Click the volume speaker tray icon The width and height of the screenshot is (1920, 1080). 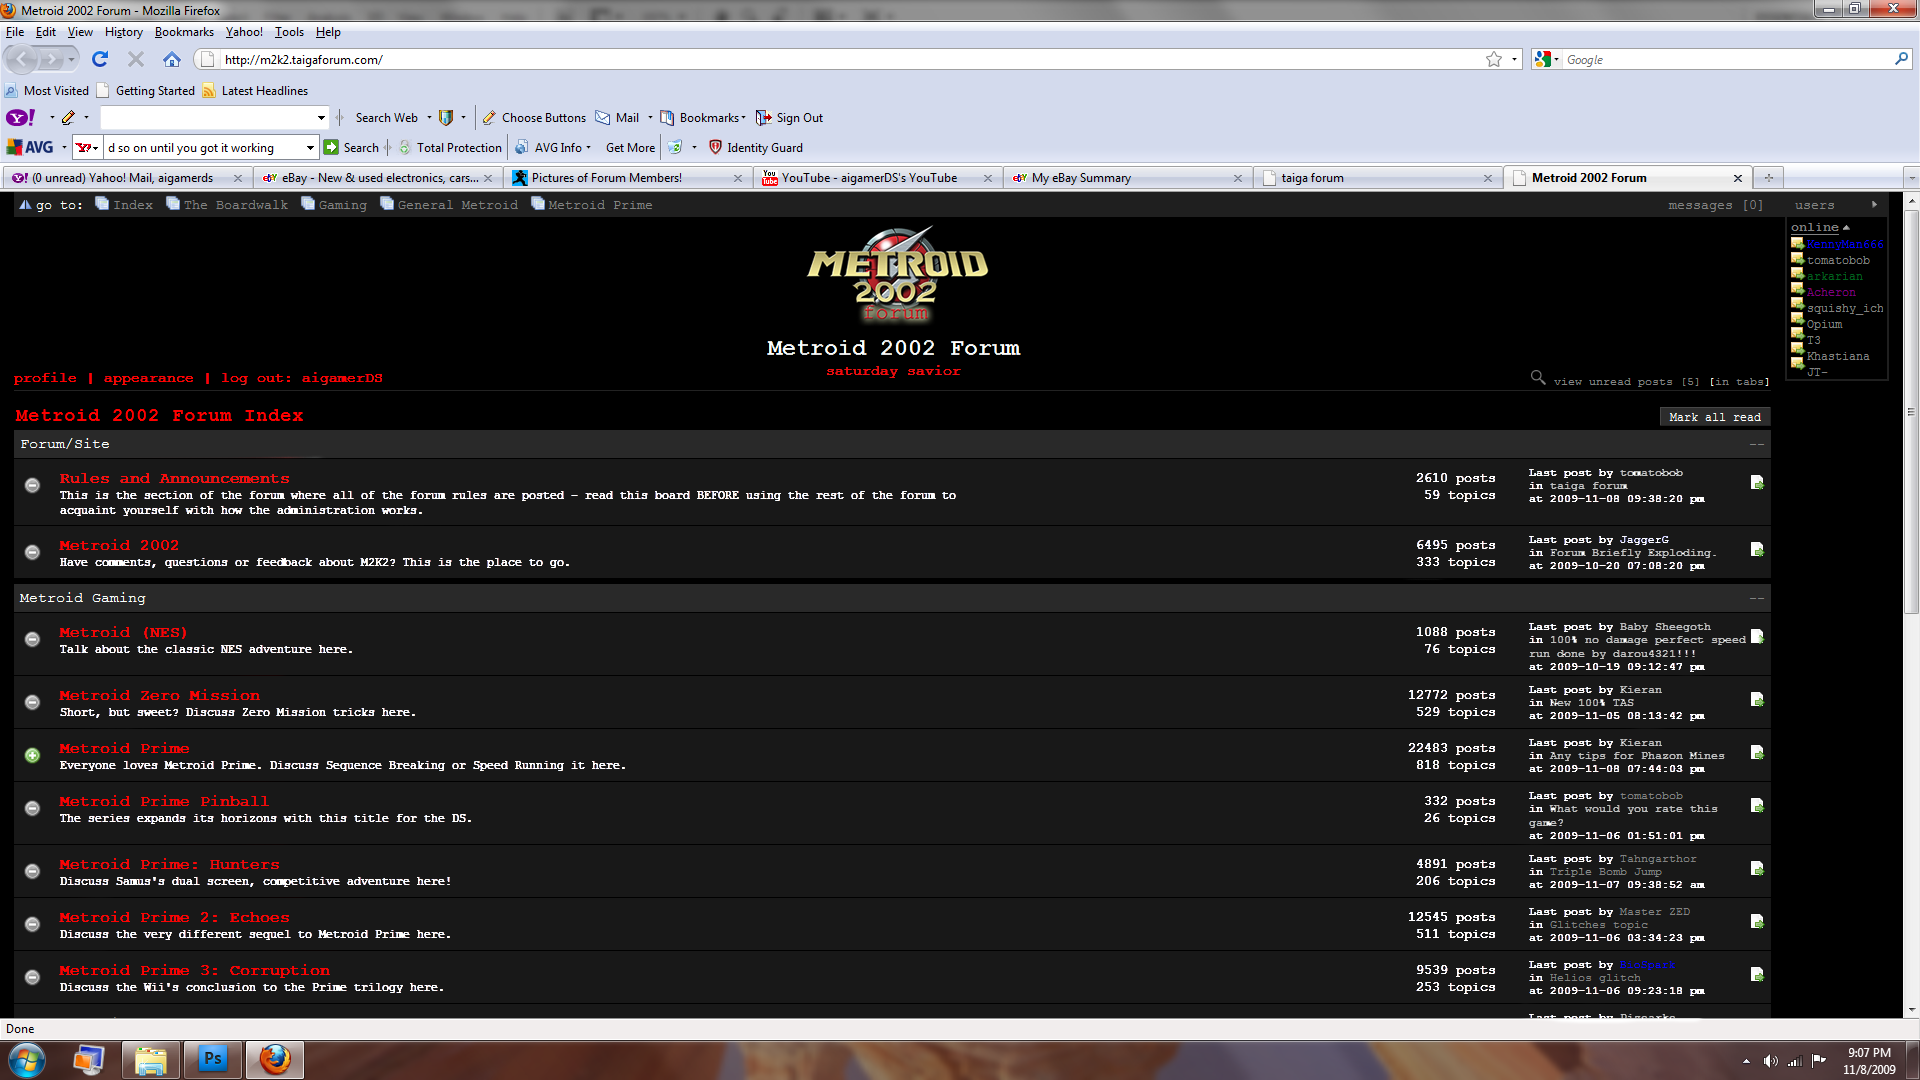click(x=1770, y=1061)
